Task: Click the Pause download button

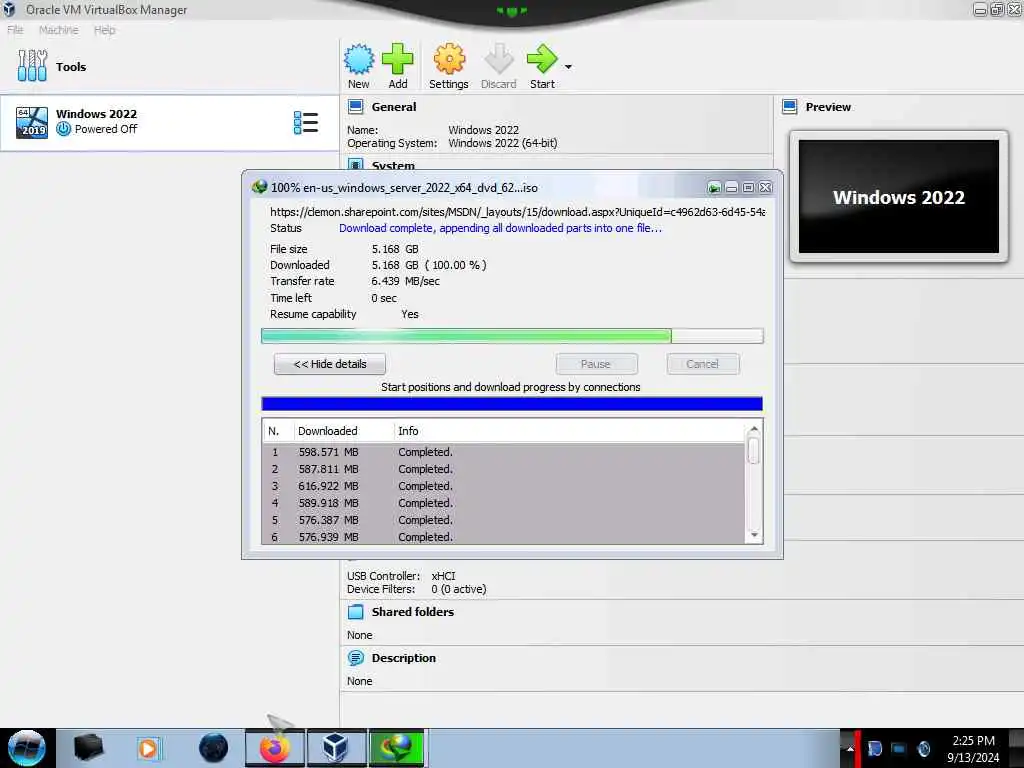Action: tap(596, 364)
